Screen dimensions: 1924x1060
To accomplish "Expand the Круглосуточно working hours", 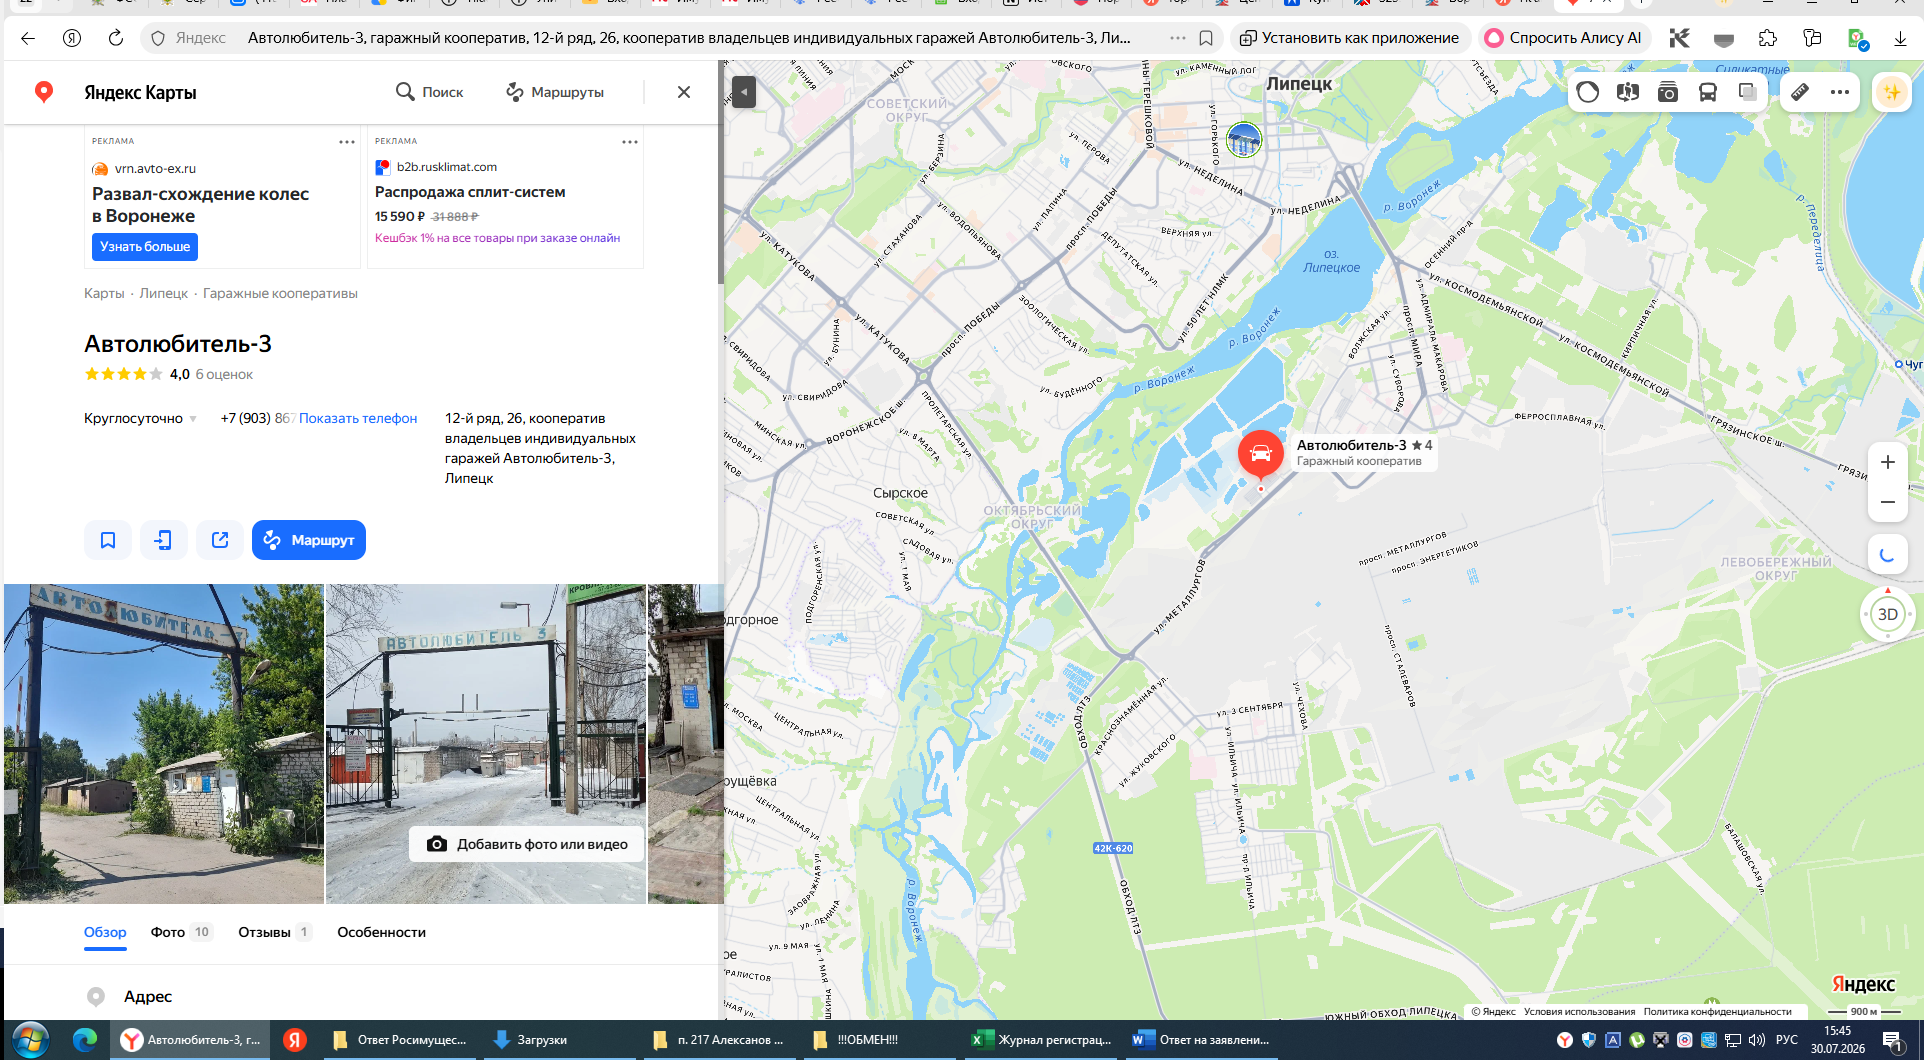I will (140, 418).
